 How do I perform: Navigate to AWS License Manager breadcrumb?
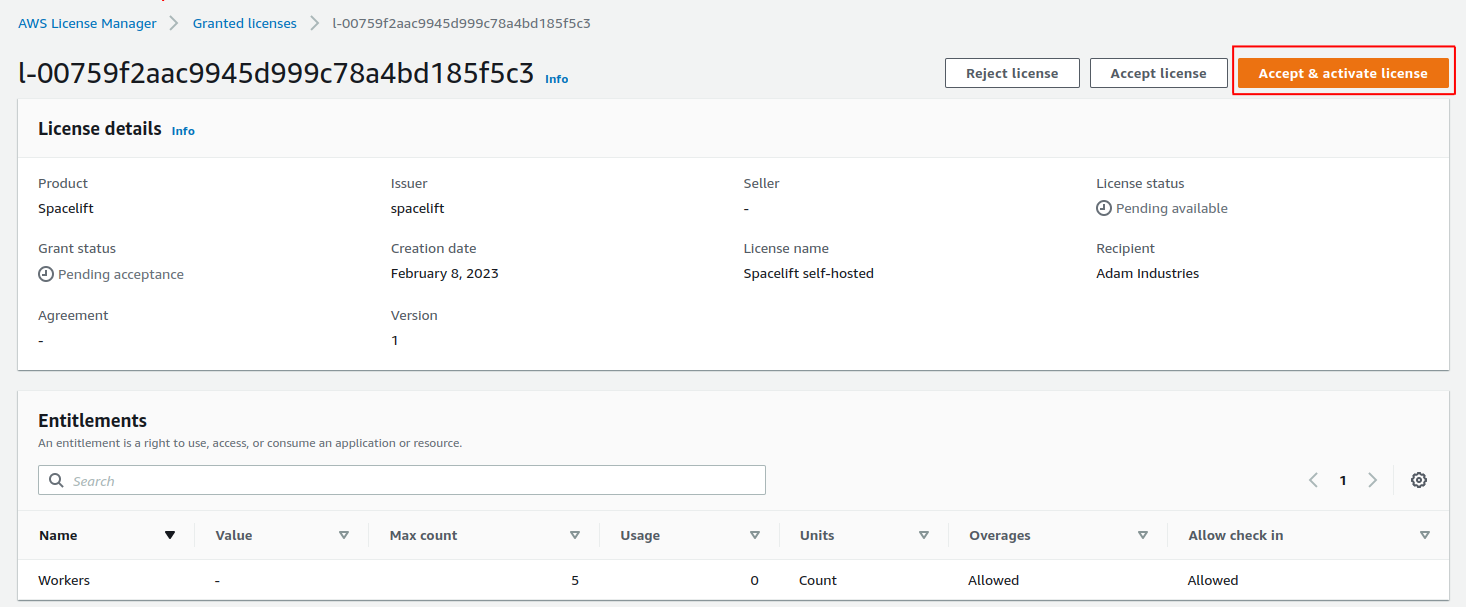coord(87,23)
